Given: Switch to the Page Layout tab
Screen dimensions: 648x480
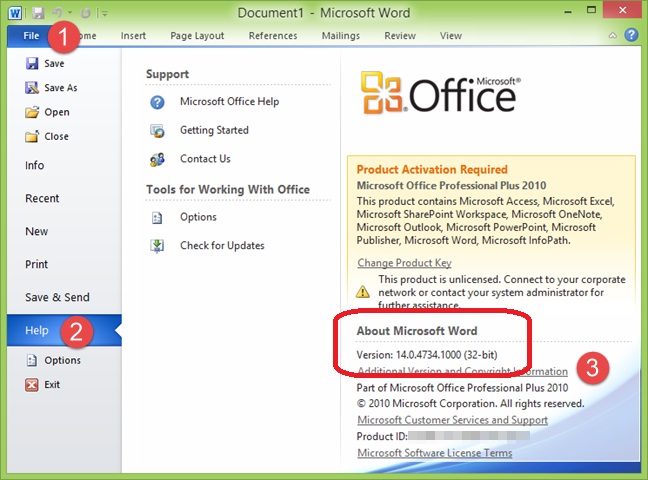Looking at the screenshot, I should tap(197, 36).
